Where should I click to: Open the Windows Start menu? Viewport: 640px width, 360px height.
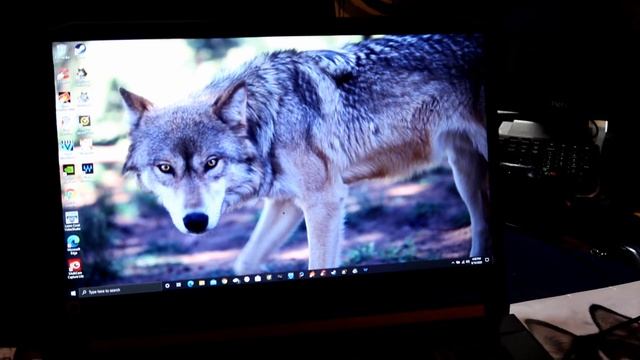click(73, 293)
